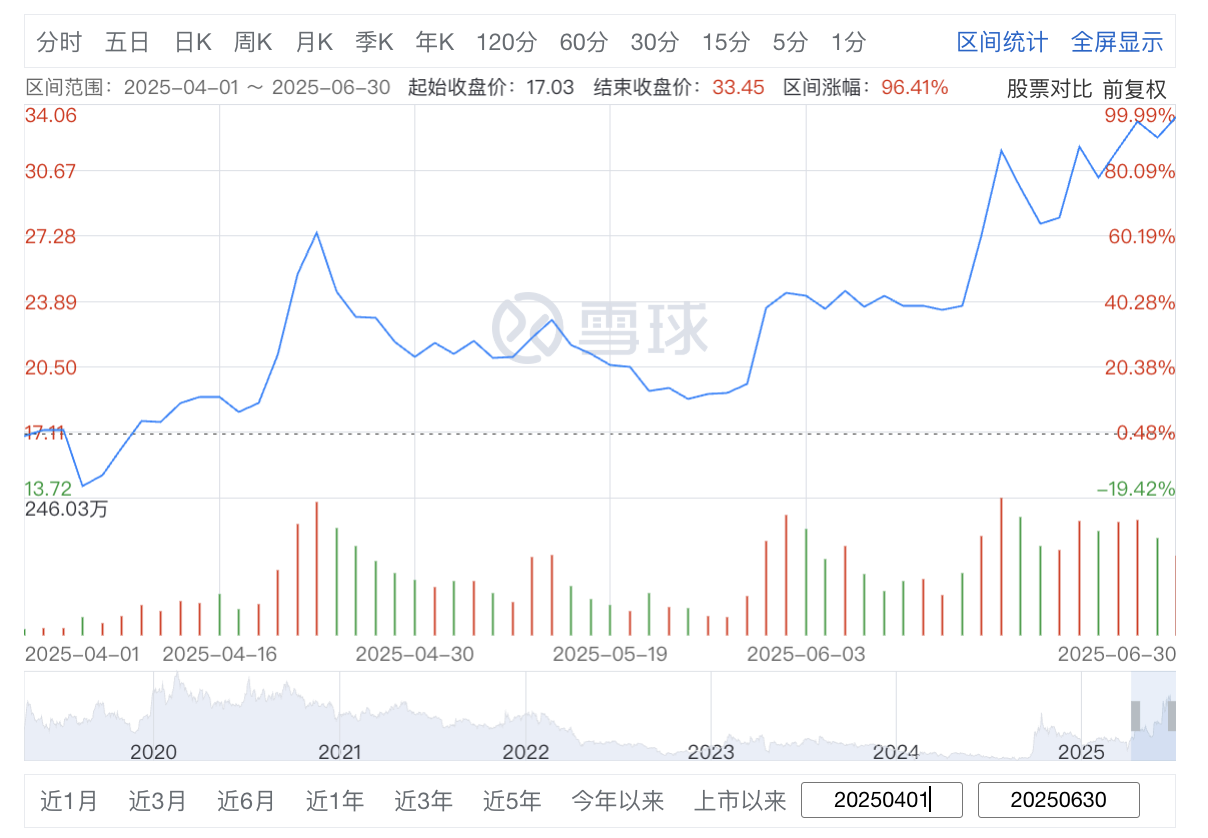Open 全屏显示 fullscreen mode
This screenshot has height=838, width=1208.
1117,42
